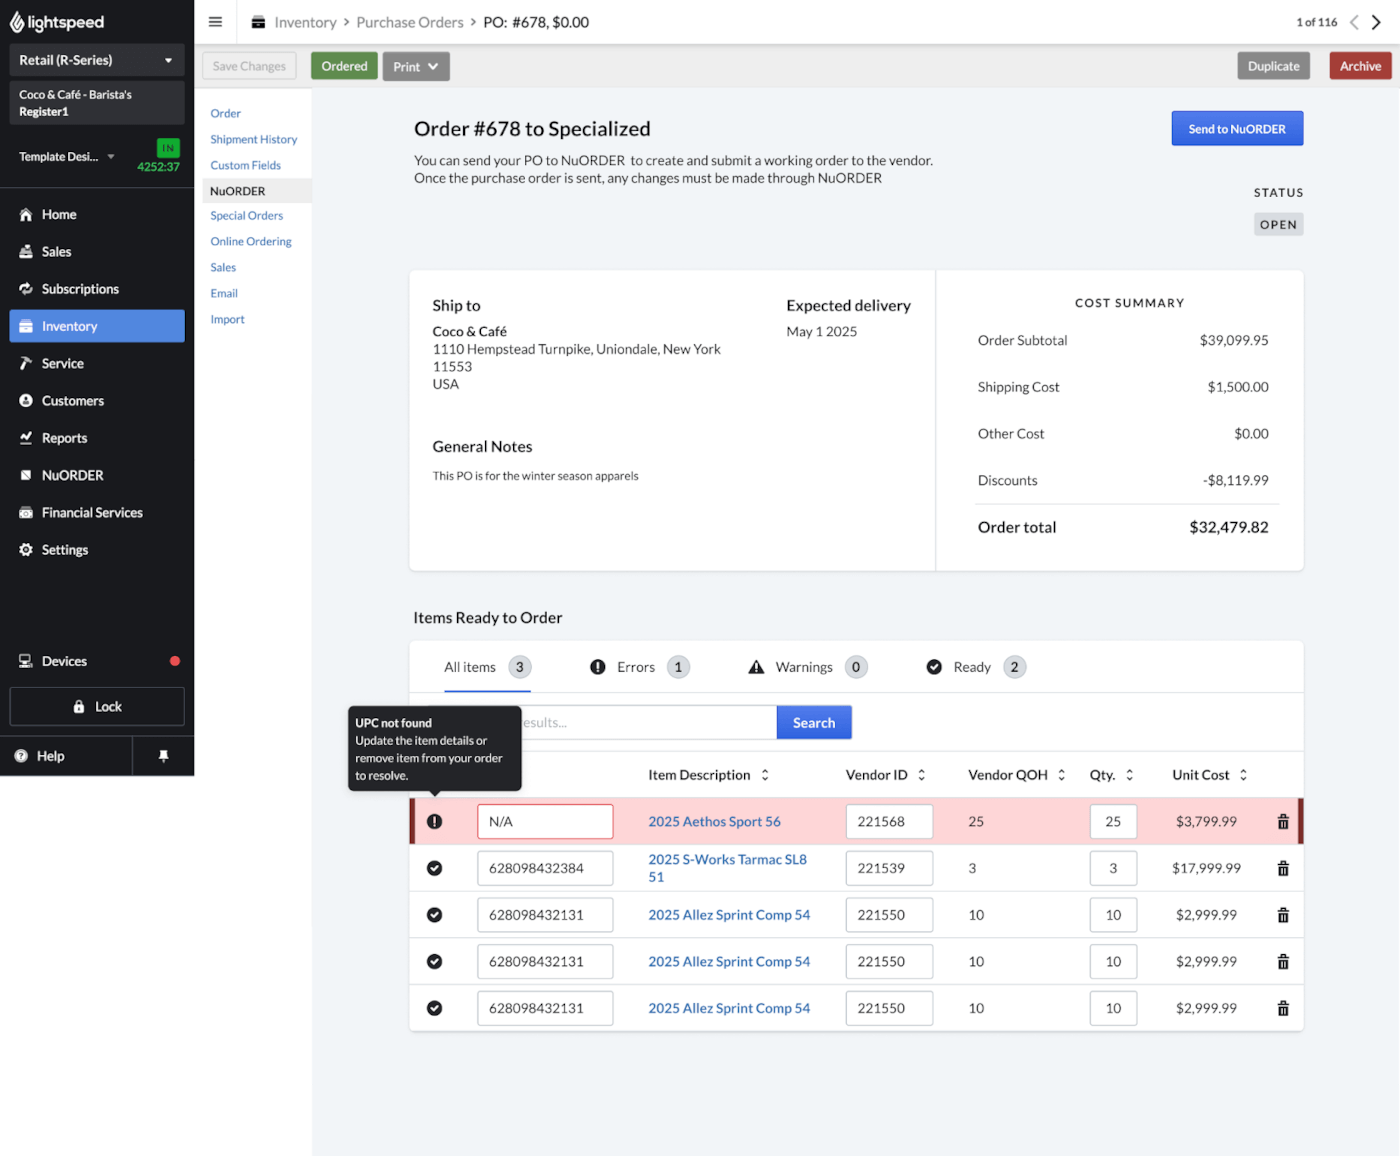Click the Duplicate button
The height and width of the screenshot is (1156, 1400).
point(1274,66)
